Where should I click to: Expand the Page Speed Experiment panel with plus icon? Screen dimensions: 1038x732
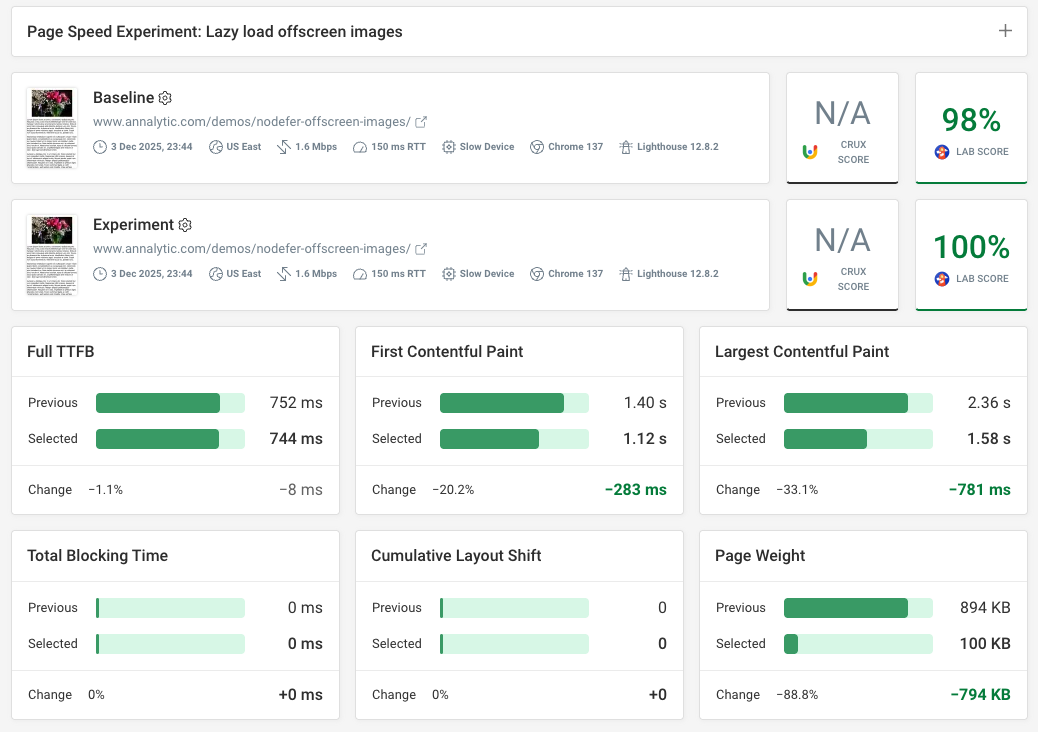[1005, 31]
